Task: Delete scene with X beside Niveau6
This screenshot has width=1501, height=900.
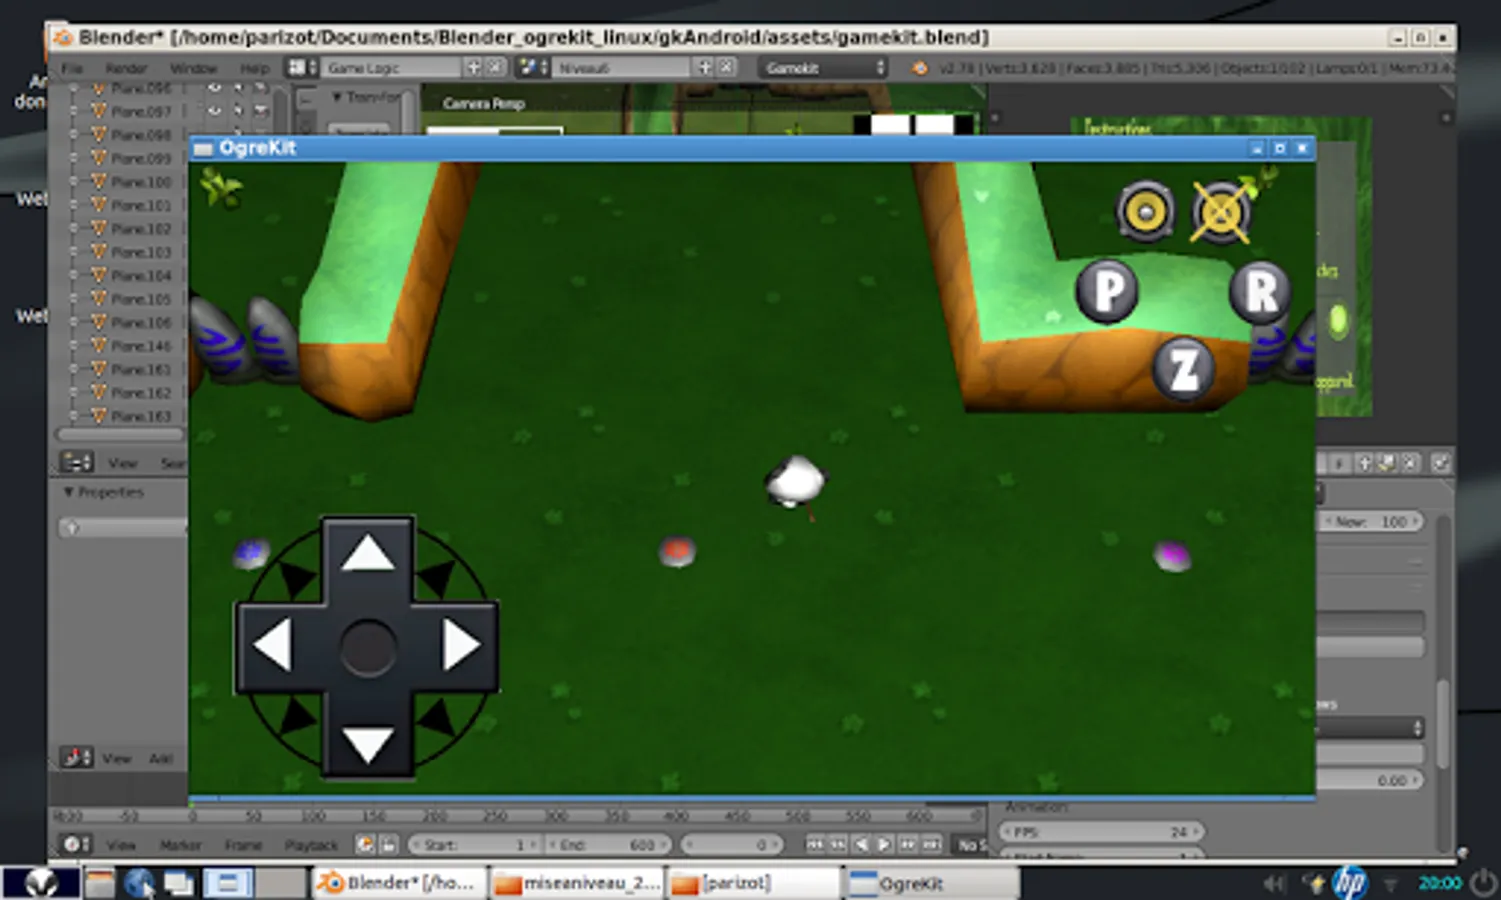Action: tap(727, 67)
